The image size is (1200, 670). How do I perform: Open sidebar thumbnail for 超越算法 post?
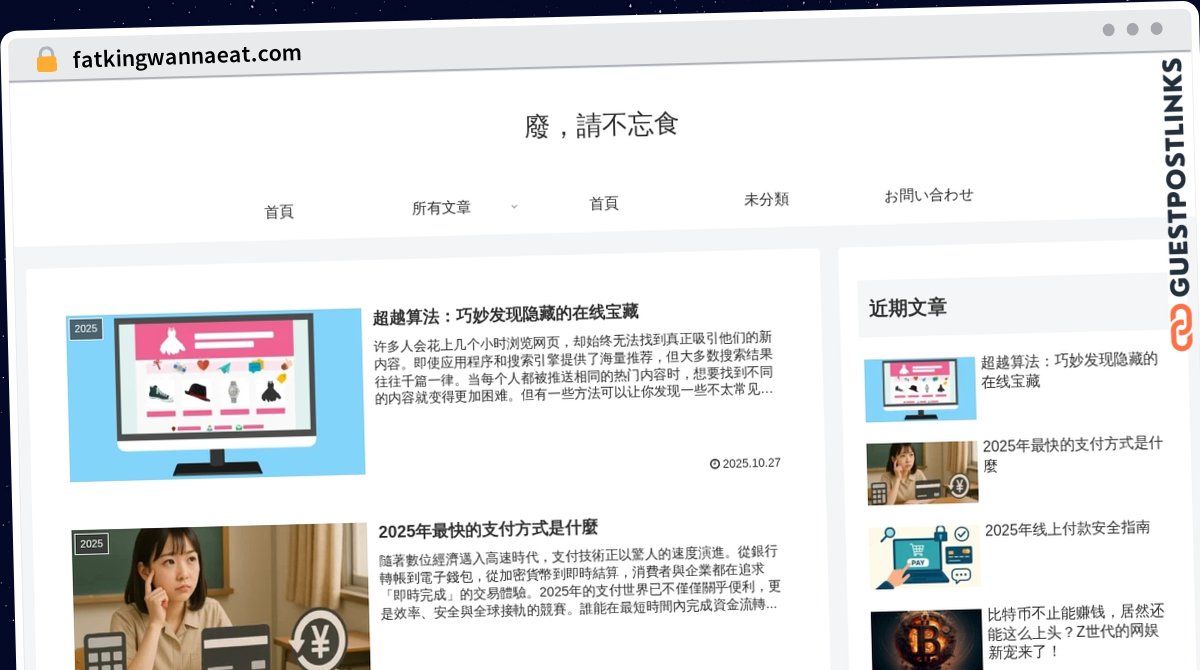coord(920,390)
